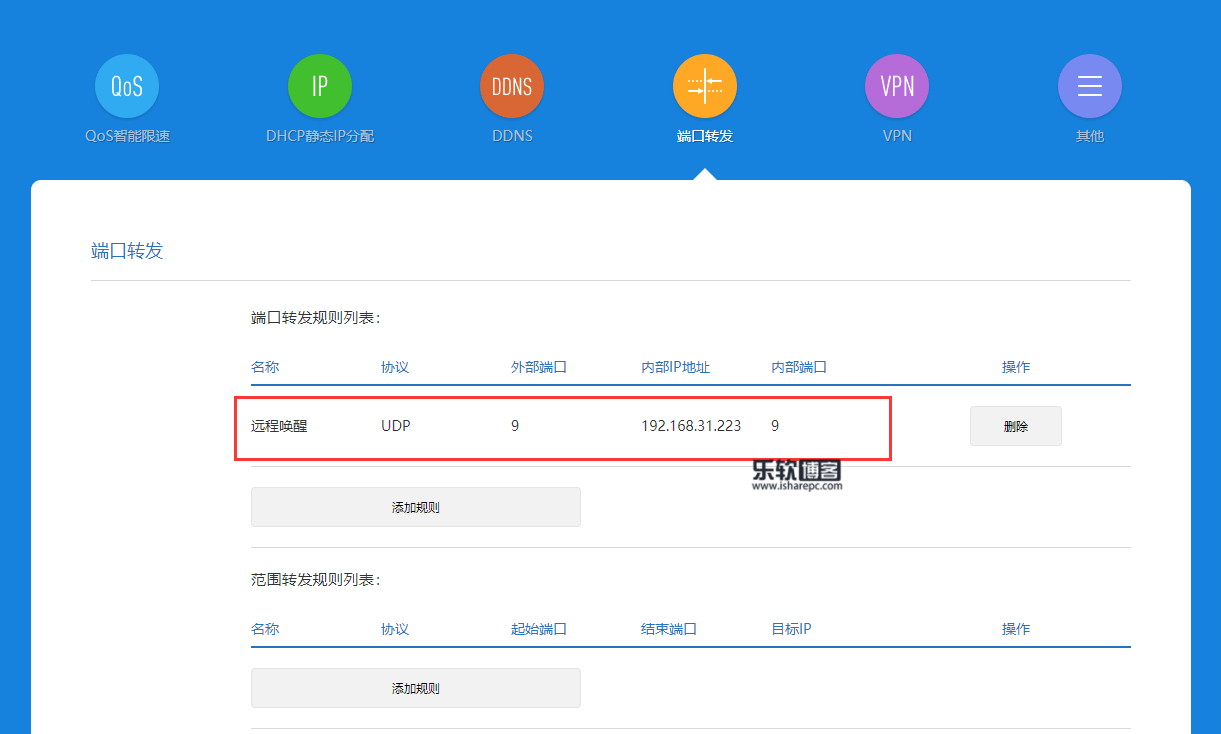Click the 内部IP地址 column header
Screen dimensions: 1221x734
coord(675,367)
